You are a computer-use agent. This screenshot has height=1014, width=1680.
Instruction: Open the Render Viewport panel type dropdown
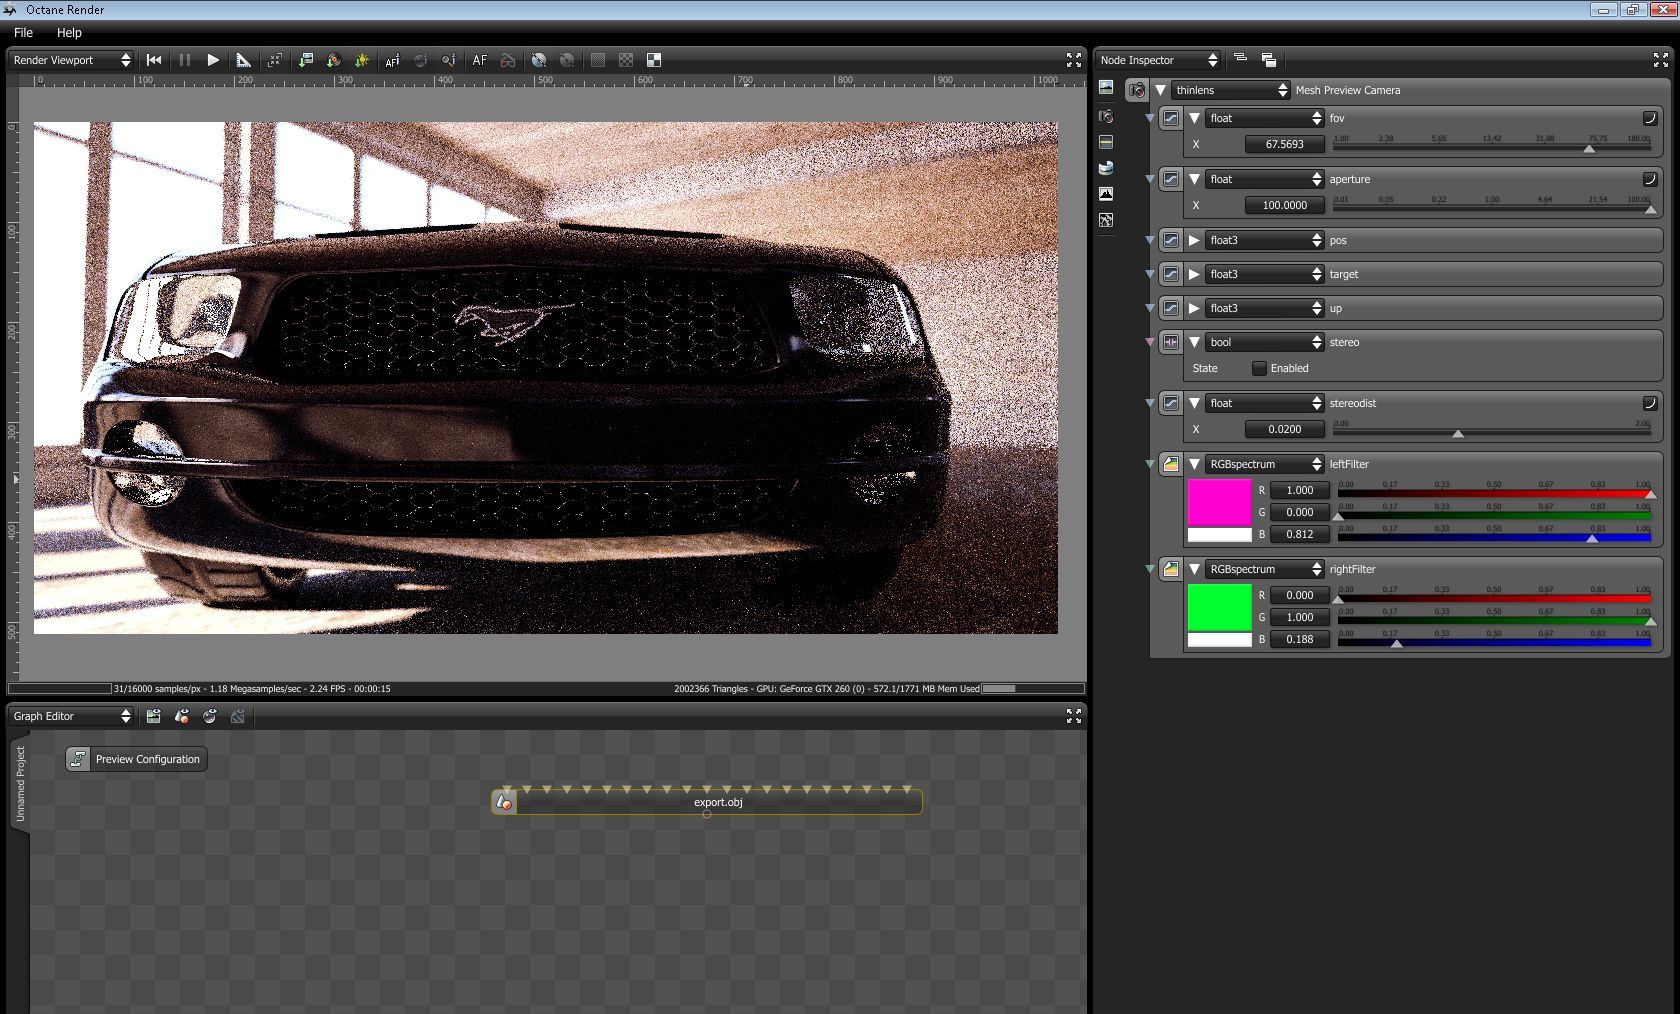coord(71,60)
